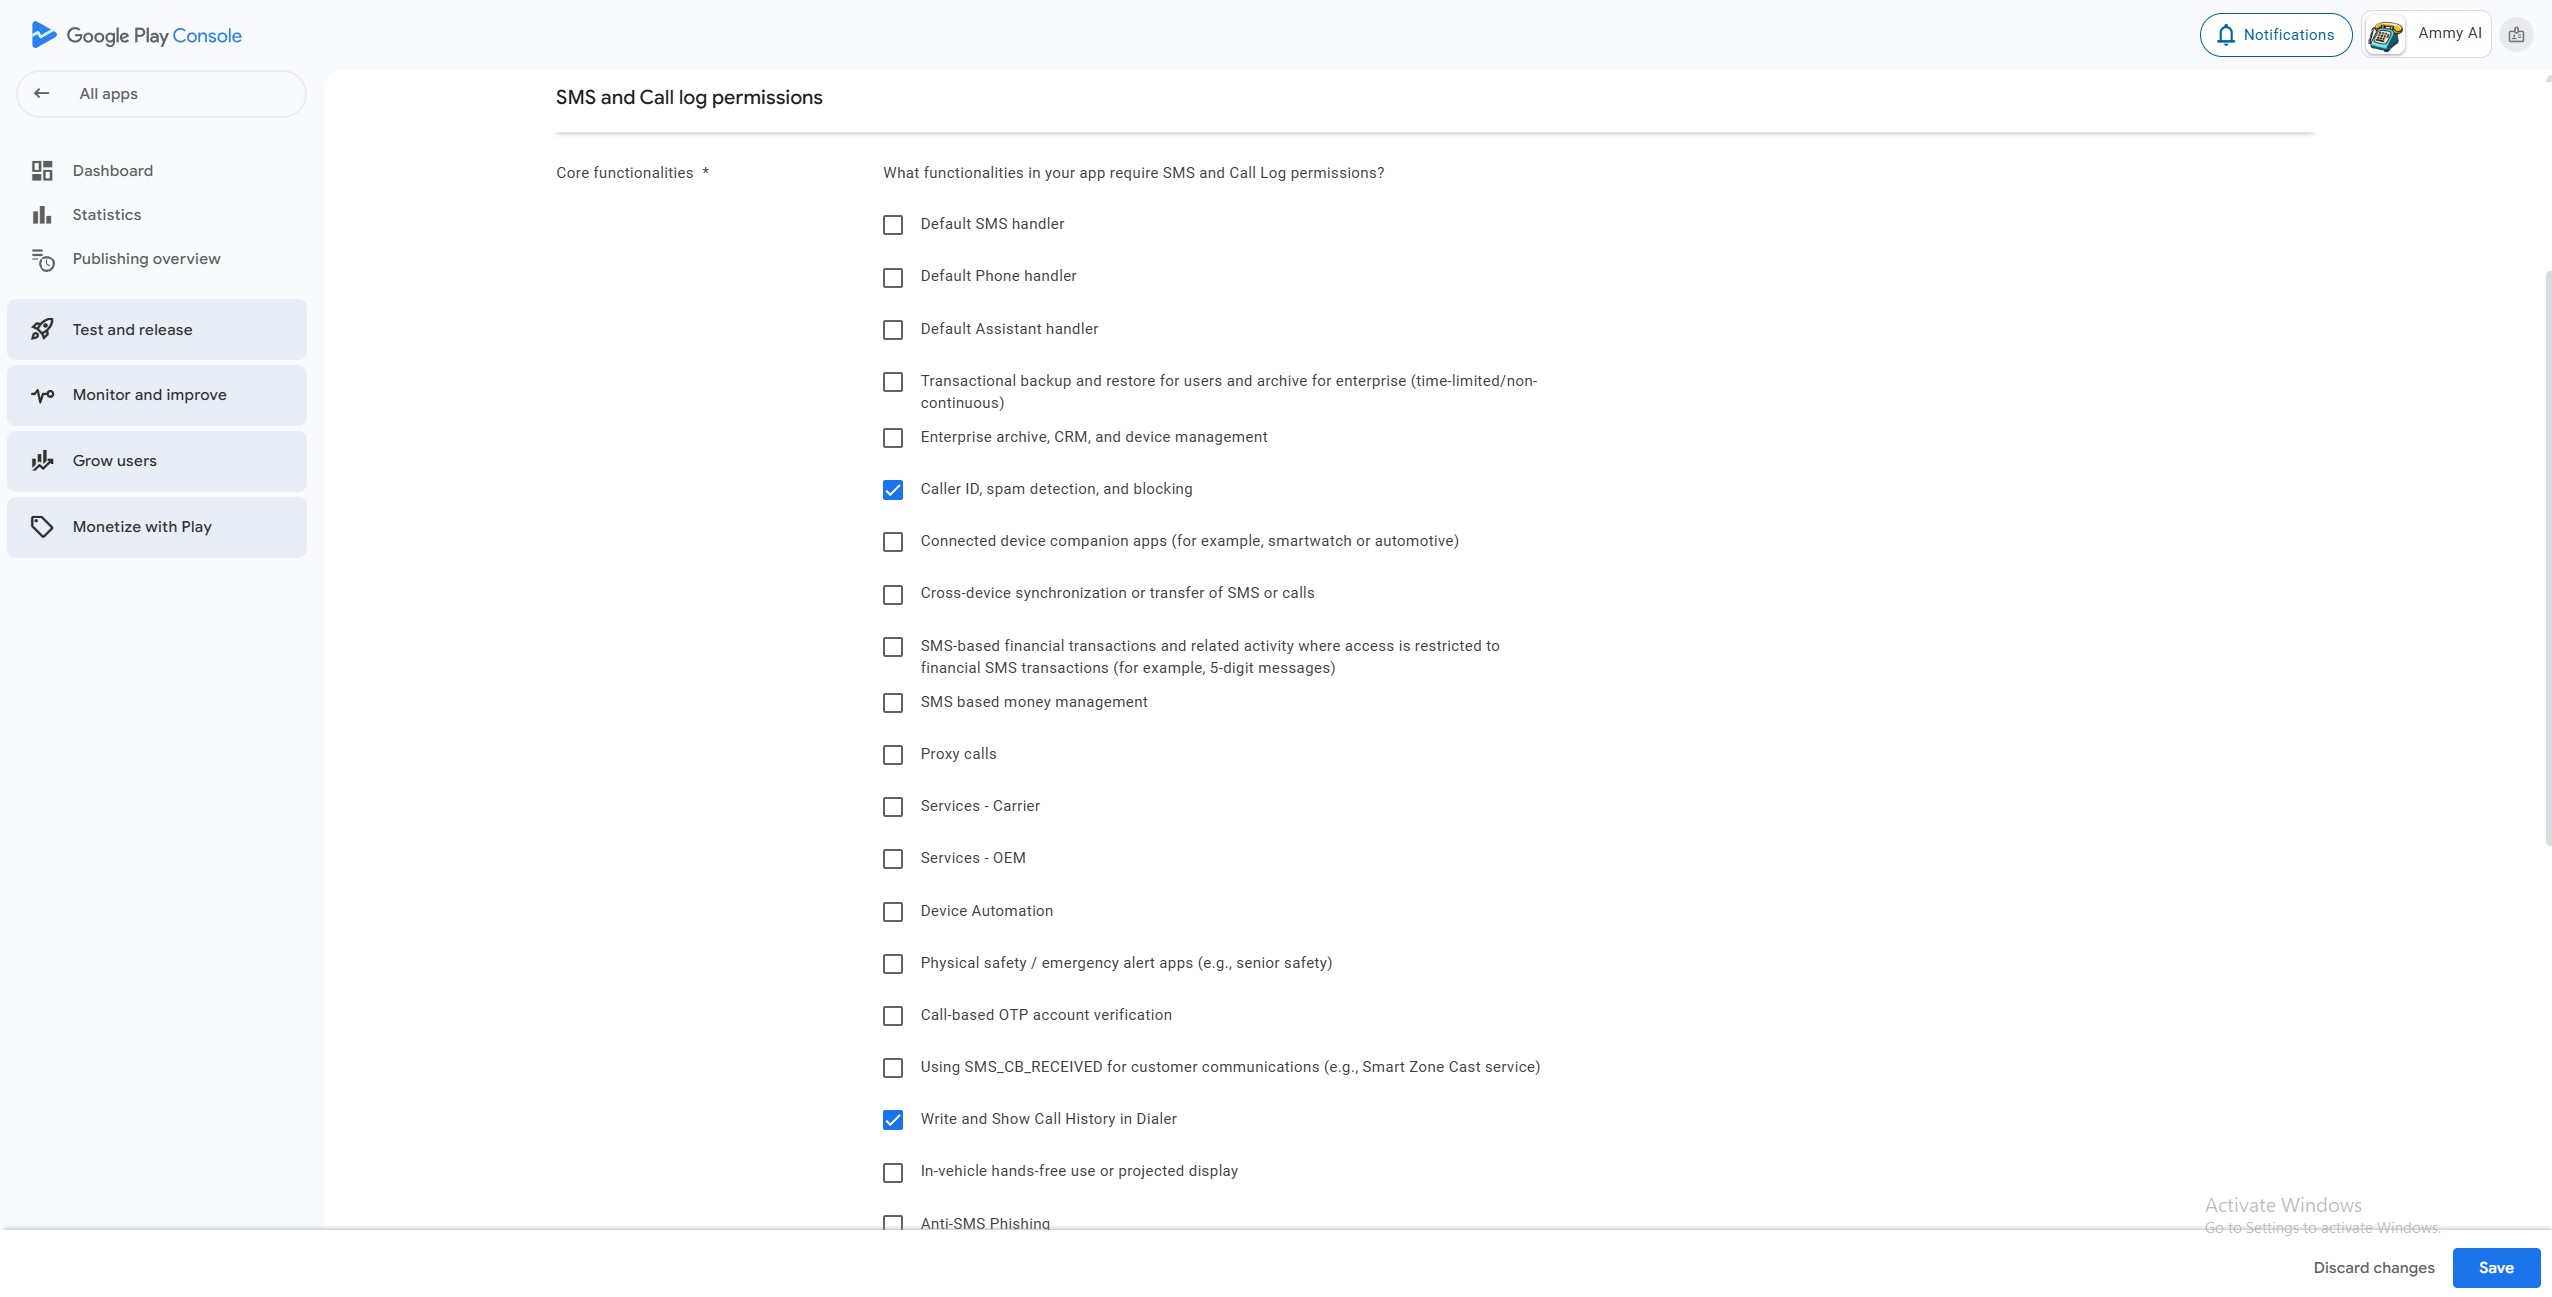The width and height of the screenshot is (2552, 1297).
Task: Click the Monetize with Play tag icon
Action: 42,527
